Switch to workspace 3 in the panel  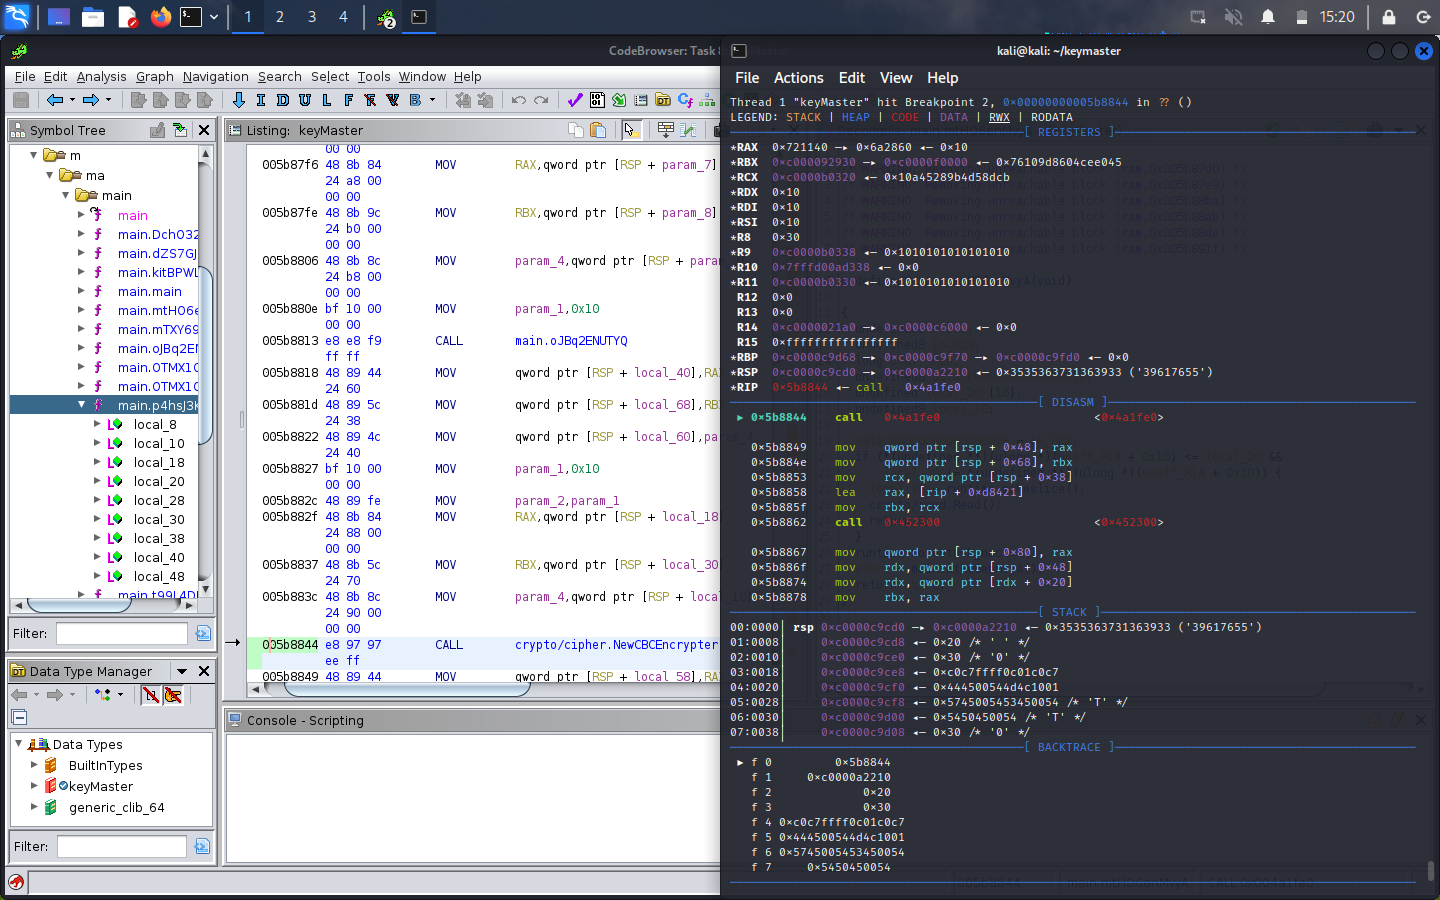point(312,17)
